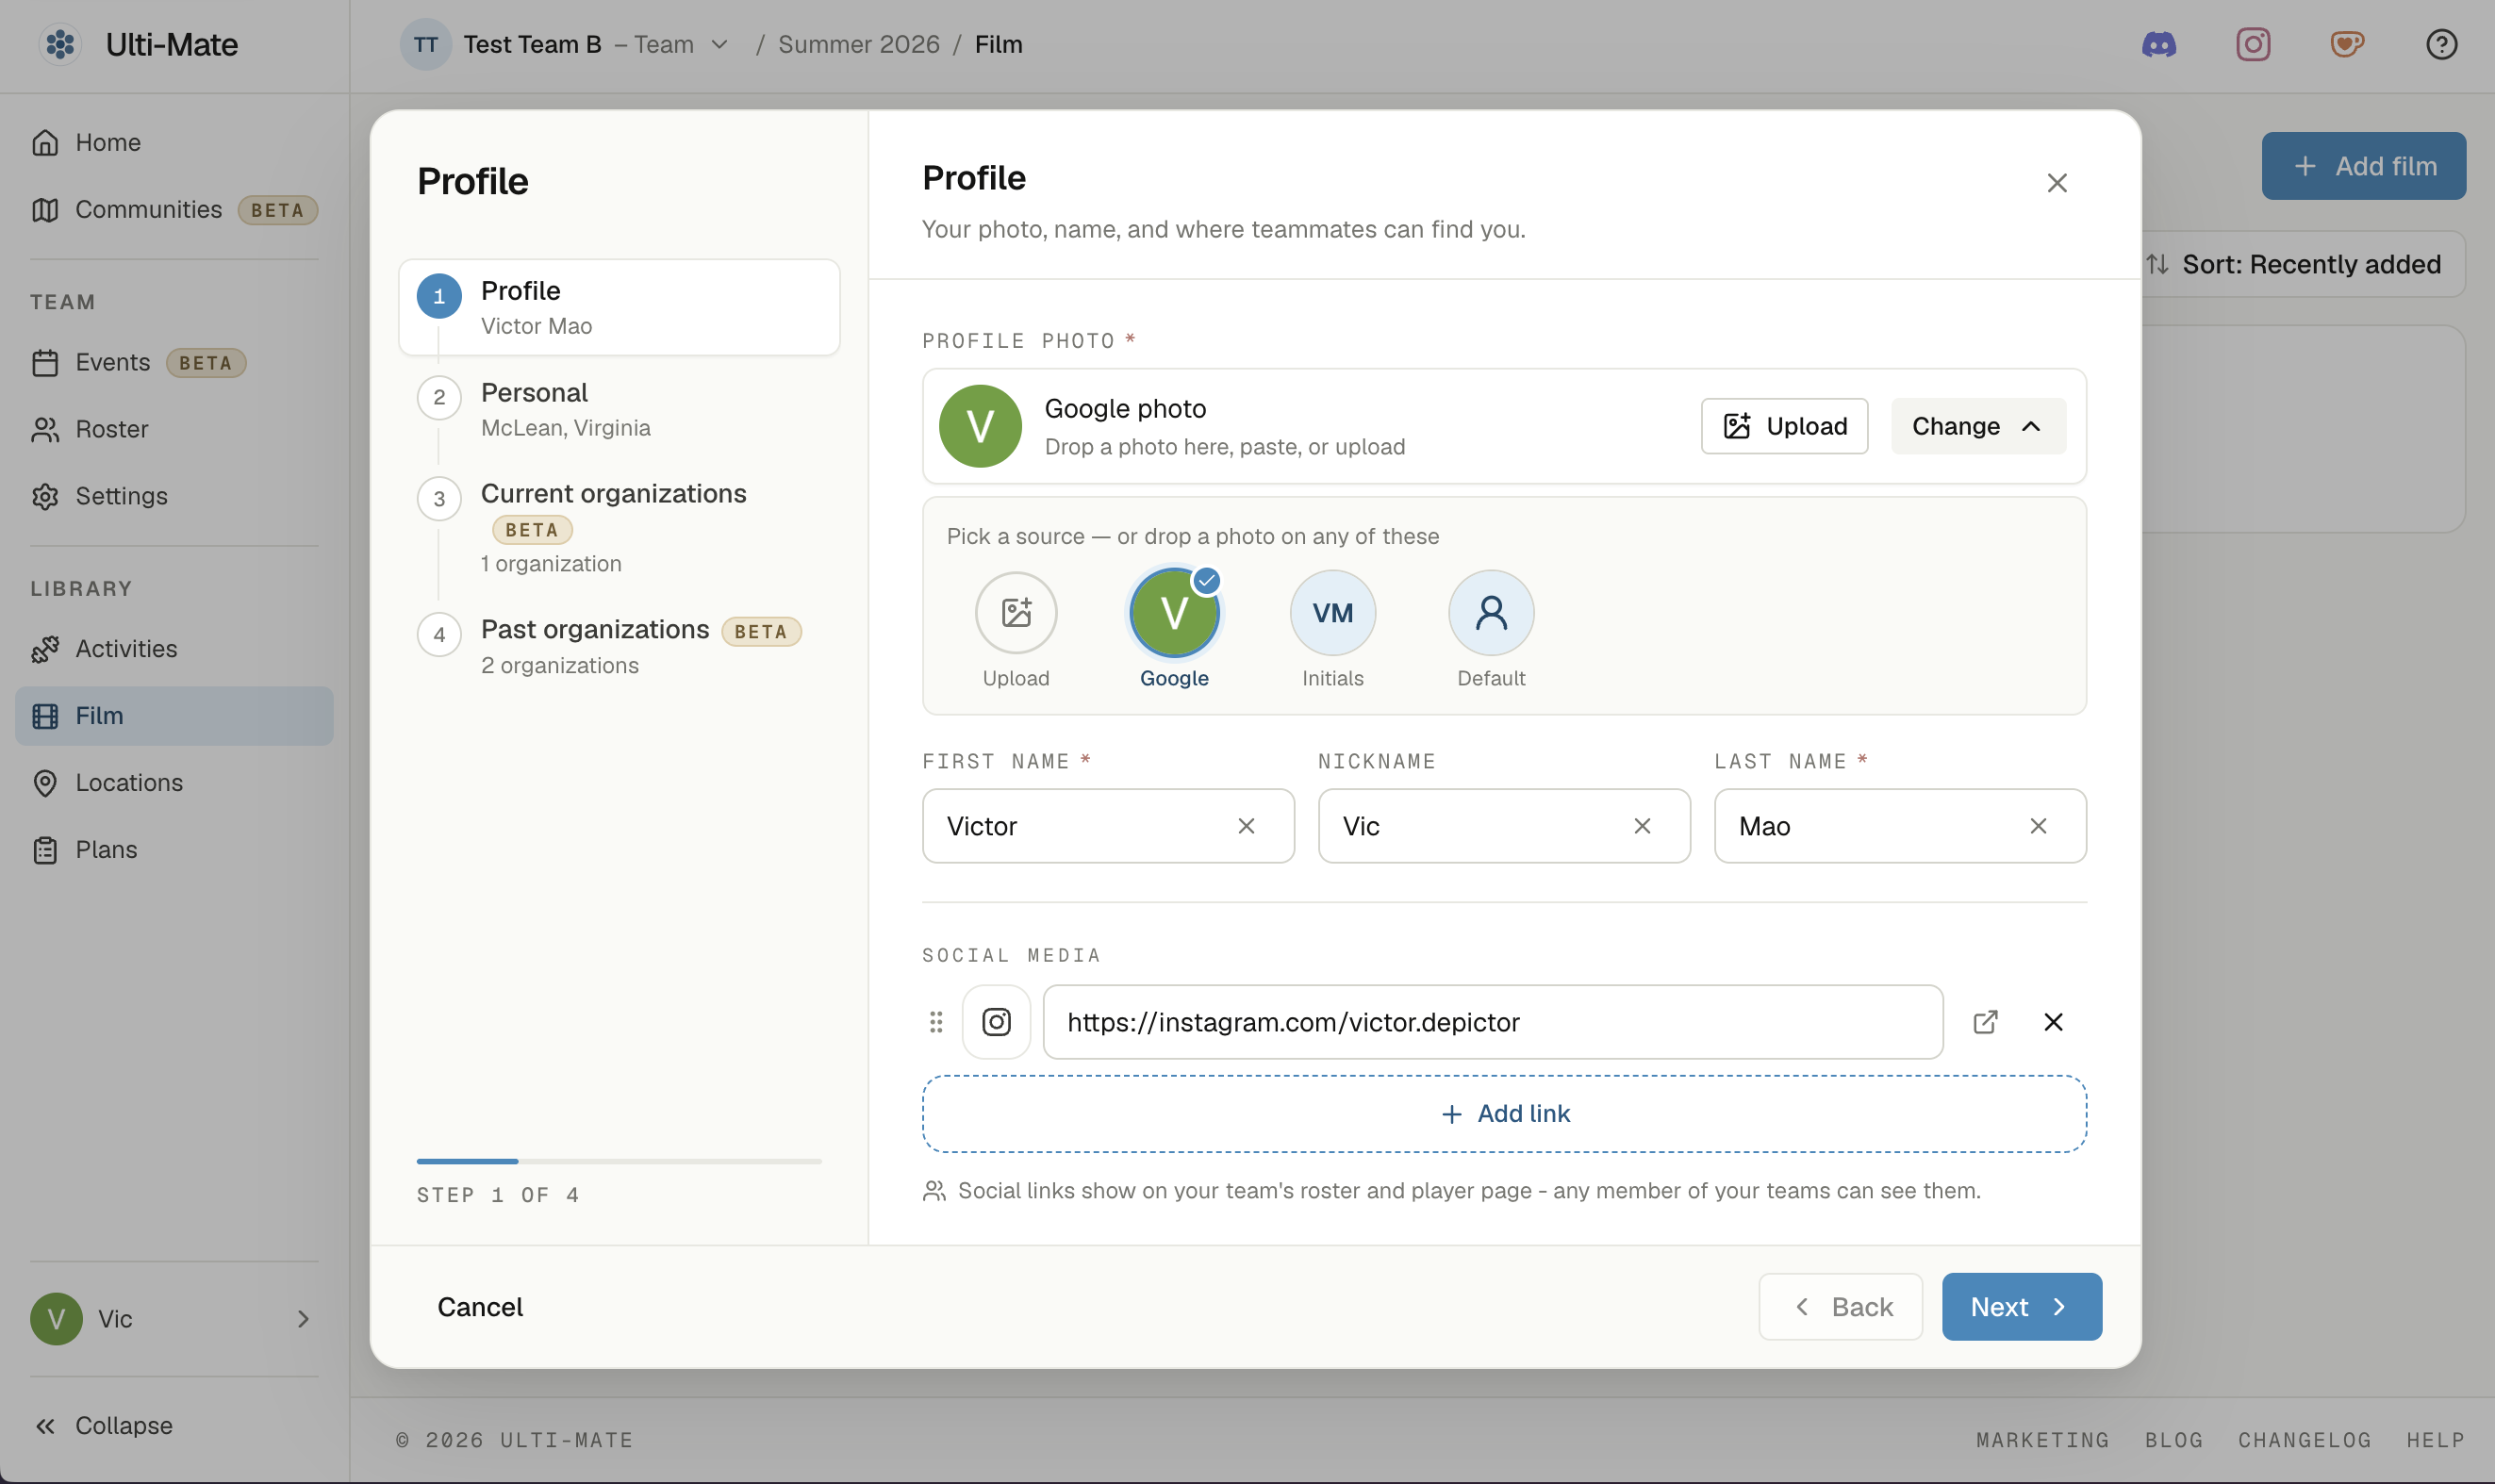The width and height of the screenshot is (2495, 1484).
Task: Clear the Last Name field
Action: pyautogui.click(x=2038, y=826)
